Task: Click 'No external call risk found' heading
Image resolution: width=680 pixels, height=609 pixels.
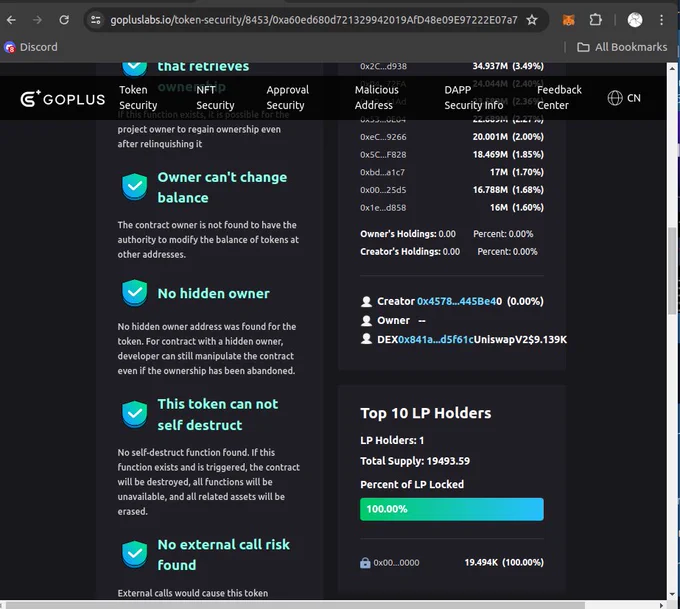Action: click(223, 555)
